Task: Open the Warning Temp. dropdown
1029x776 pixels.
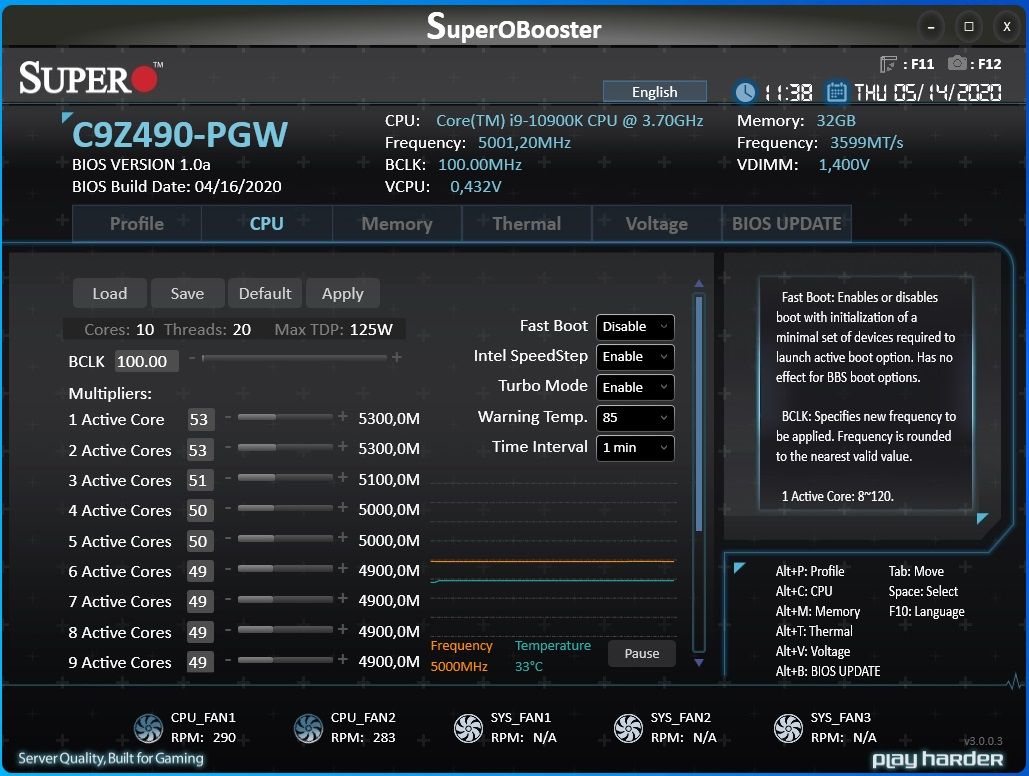Action: coord(635,418)
